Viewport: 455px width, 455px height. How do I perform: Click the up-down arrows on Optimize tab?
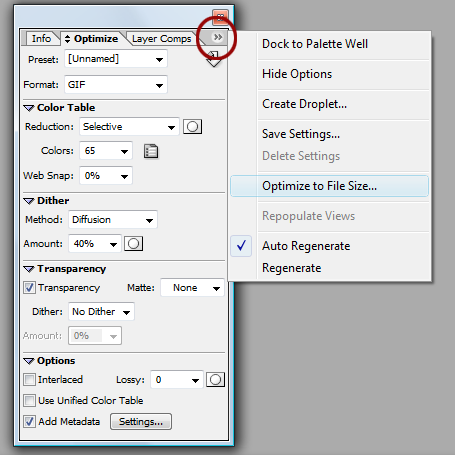[67, 39]
